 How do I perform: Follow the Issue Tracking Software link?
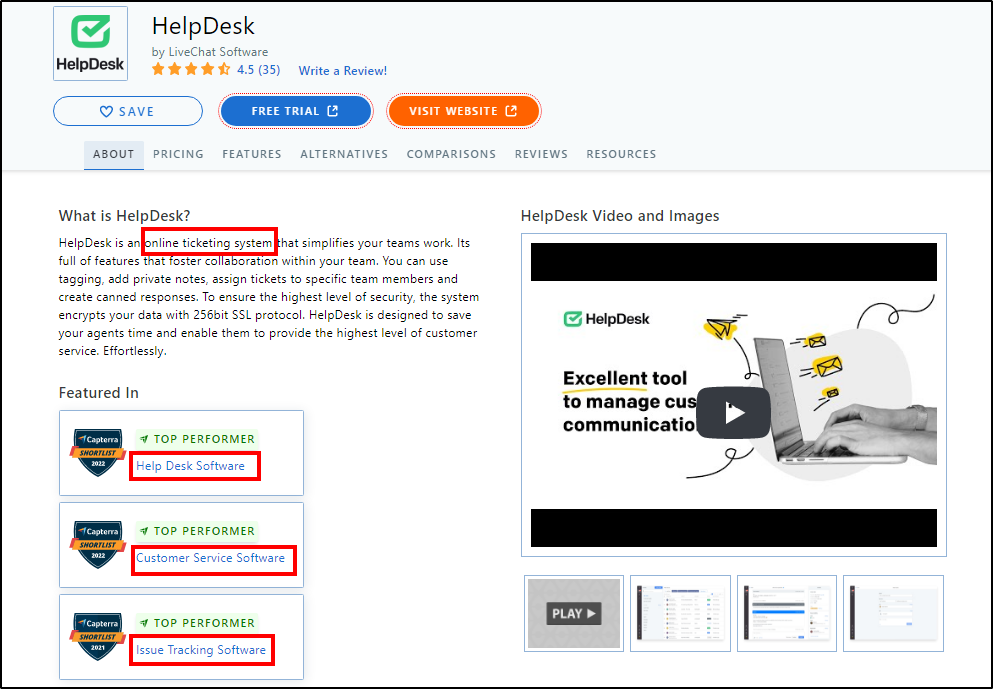[201, 650]
